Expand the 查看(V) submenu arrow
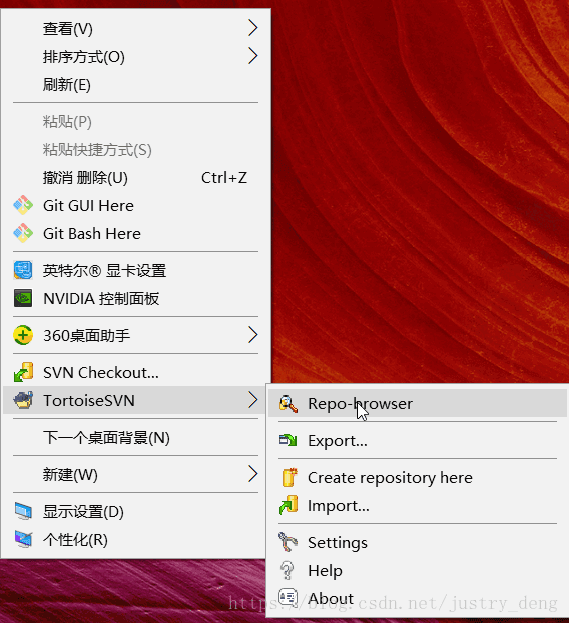Viewport: 569px width, 623px height. coord(253,28)
